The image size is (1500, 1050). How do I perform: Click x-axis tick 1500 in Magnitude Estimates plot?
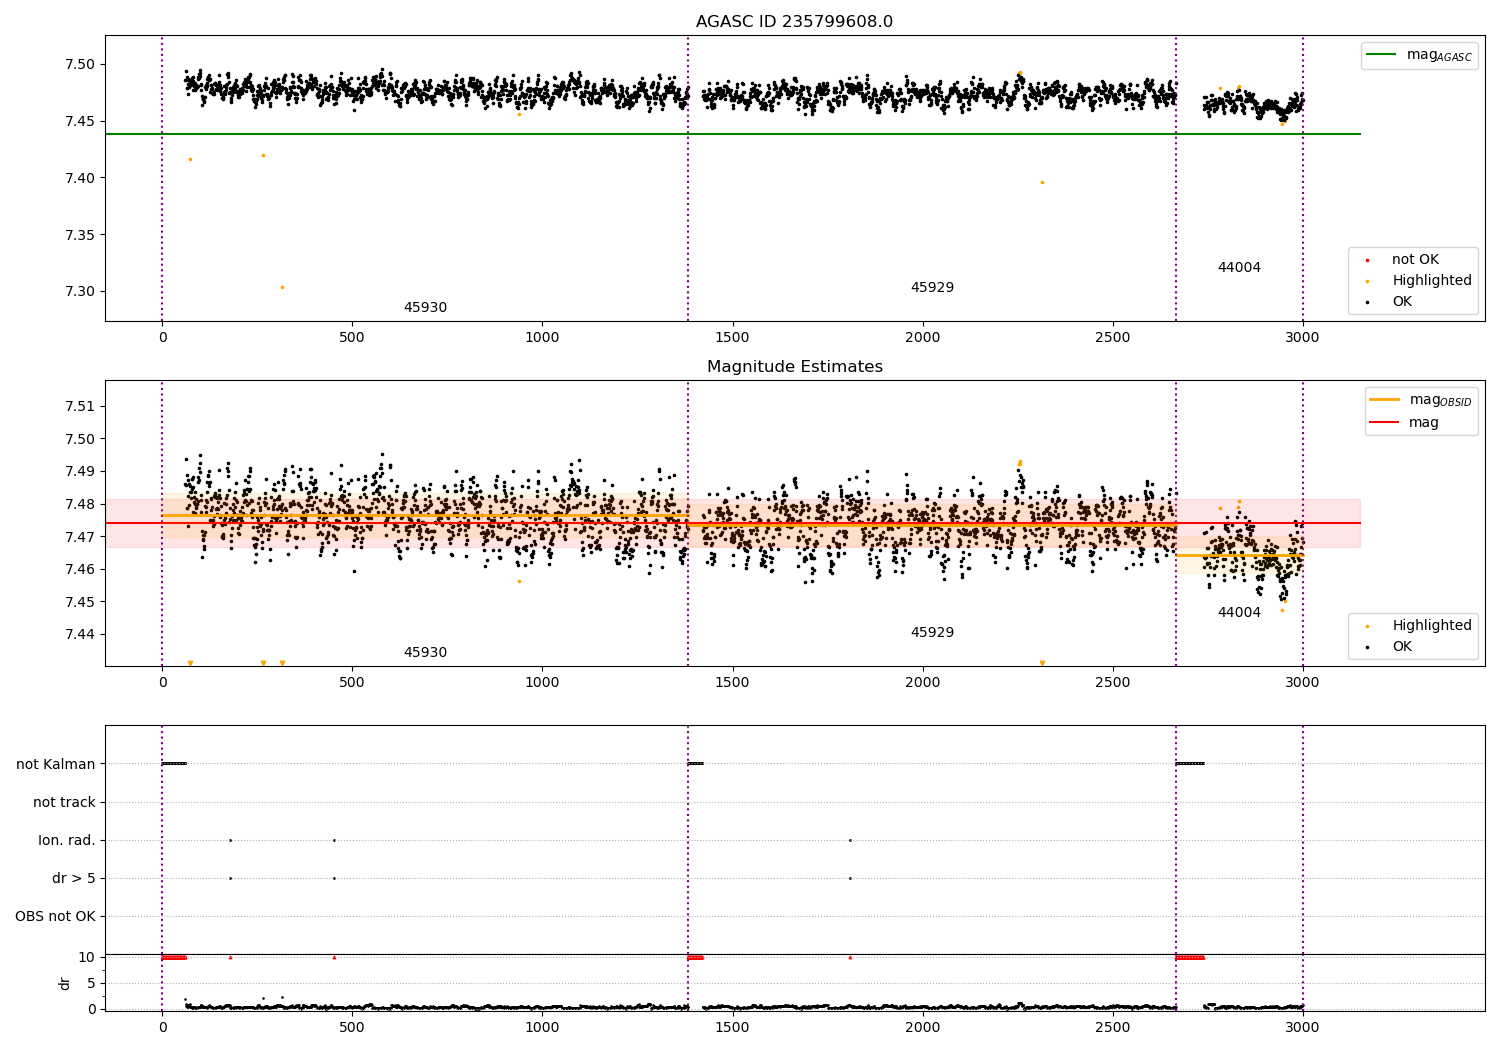coord(732,683)
